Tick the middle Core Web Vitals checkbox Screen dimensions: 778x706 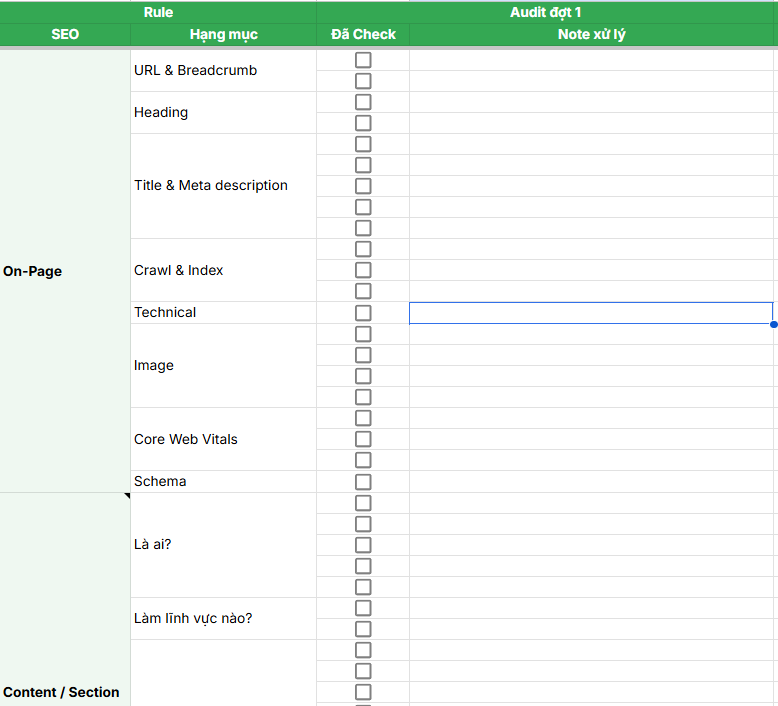coord(363,439)
